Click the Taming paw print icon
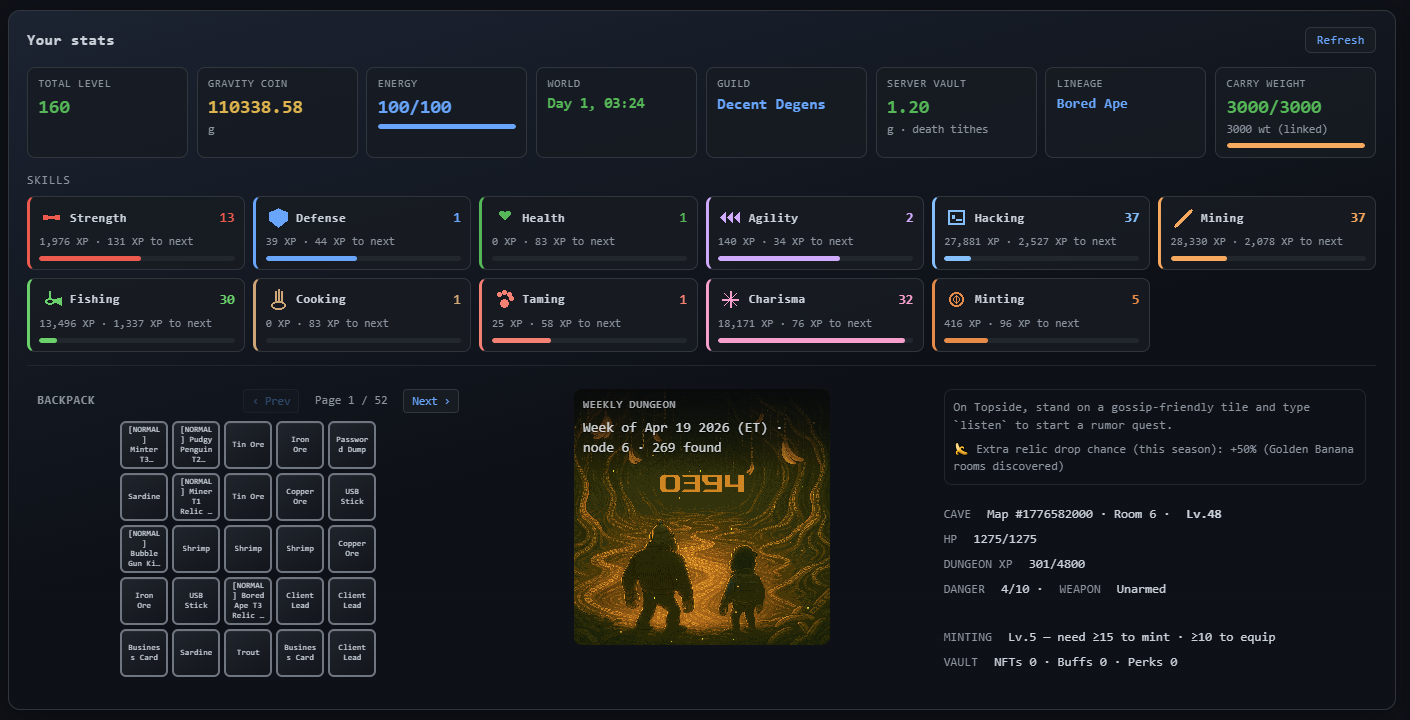The height and width of the screenshot is (720, 1410). 505,299
